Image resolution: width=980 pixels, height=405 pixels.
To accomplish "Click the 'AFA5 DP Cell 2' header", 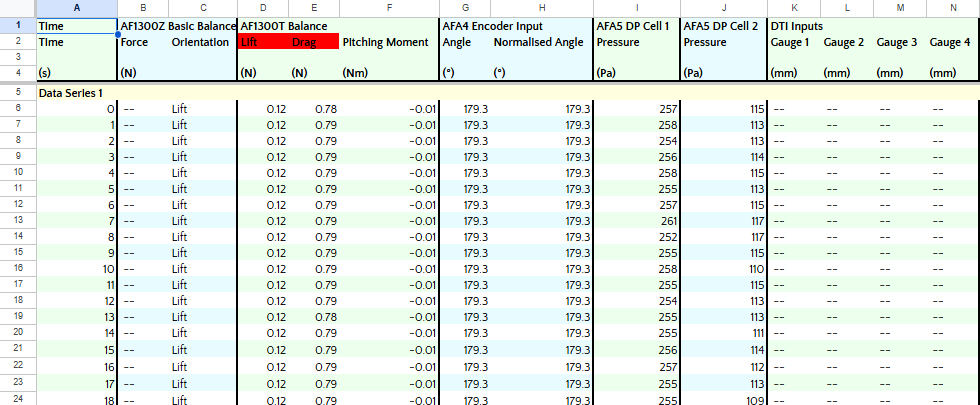I will (x=724, y=26).
